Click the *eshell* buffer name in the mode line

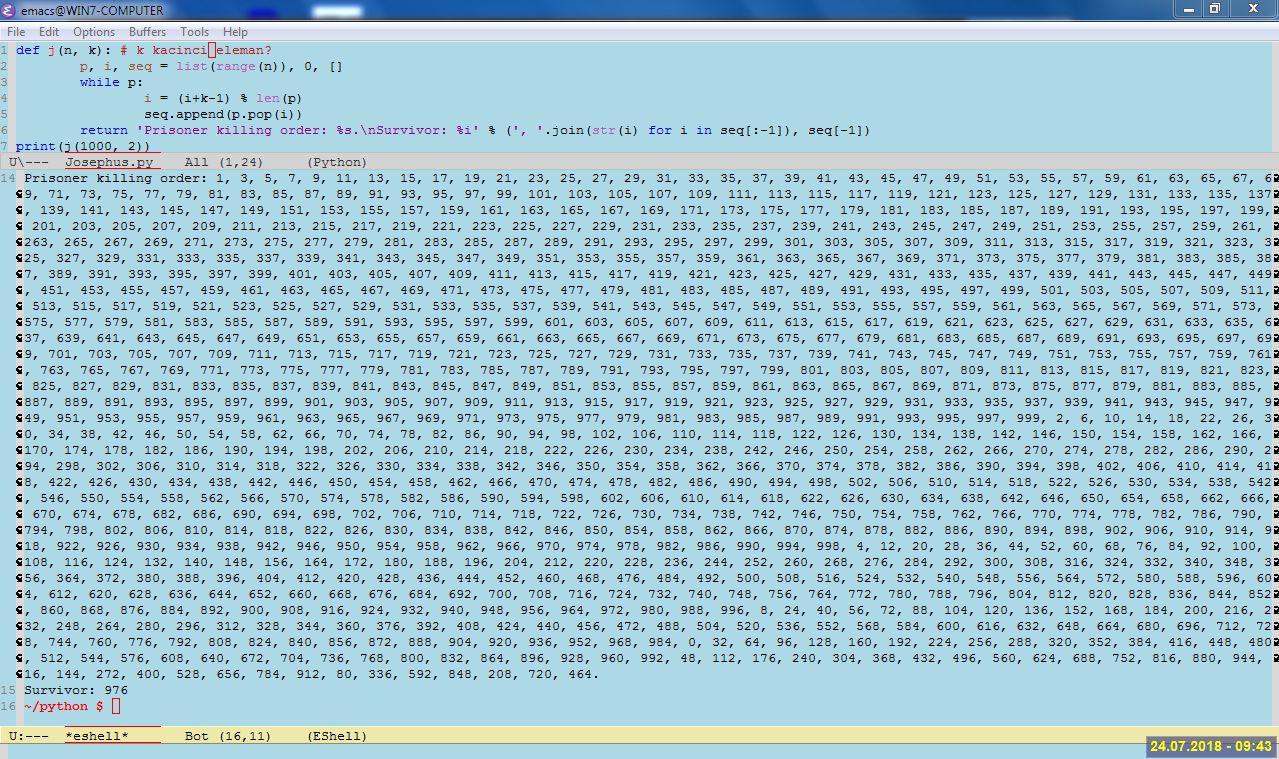tap(97, 736)
